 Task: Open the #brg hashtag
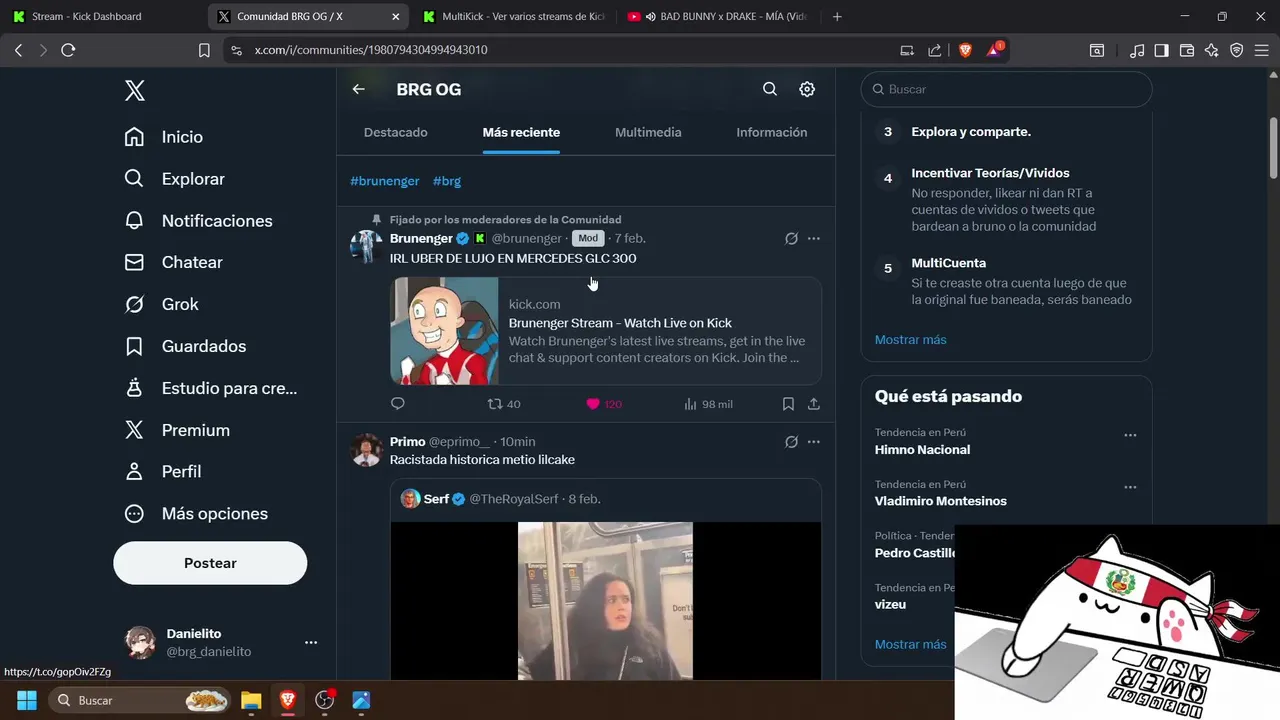pos(447,181)
